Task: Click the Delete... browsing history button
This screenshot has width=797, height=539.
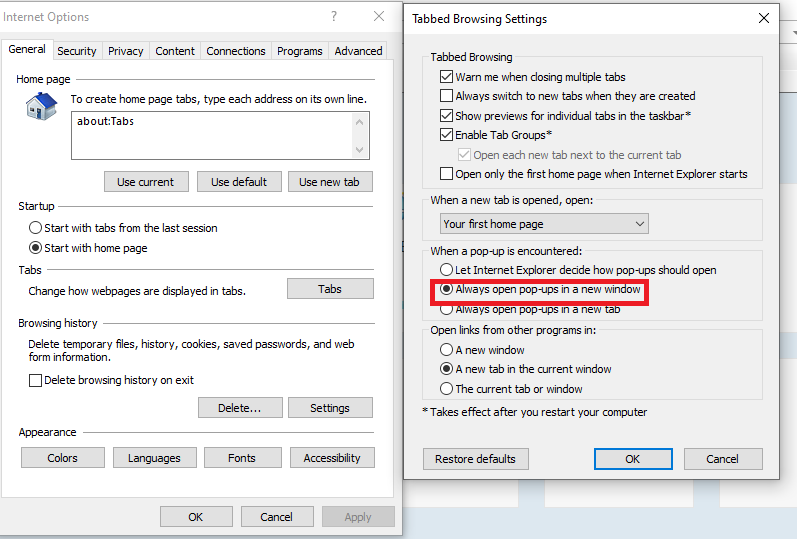Action: click(x=240, y=408)
